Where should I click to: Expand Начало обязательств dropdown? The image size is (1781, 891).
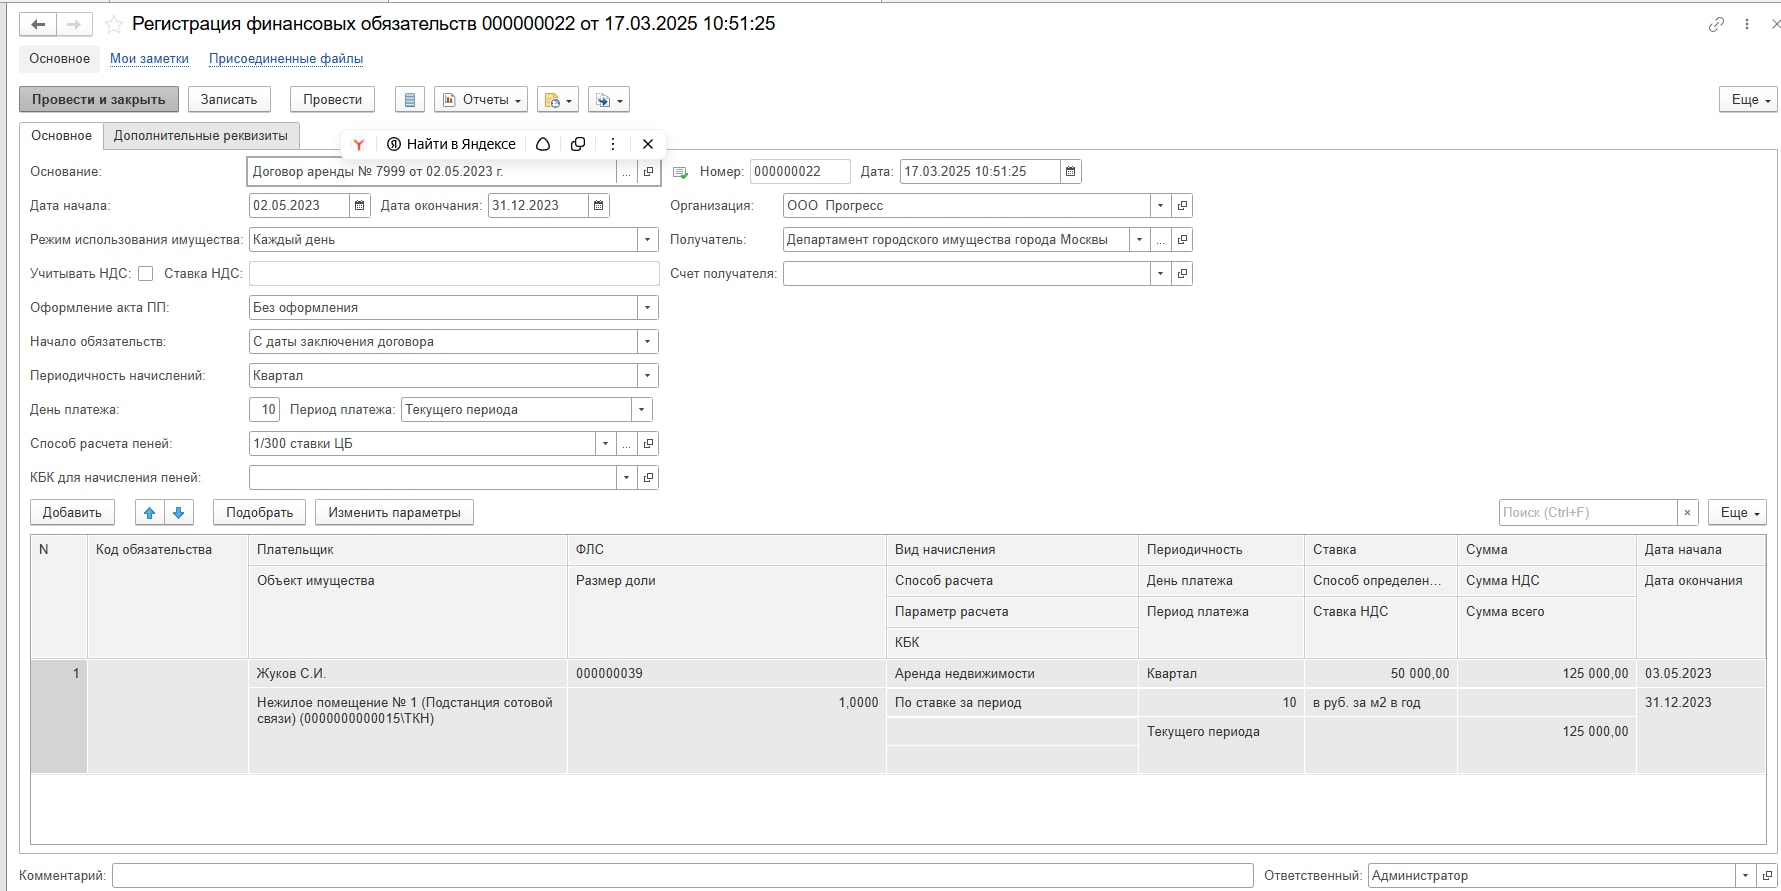point(648,342)
